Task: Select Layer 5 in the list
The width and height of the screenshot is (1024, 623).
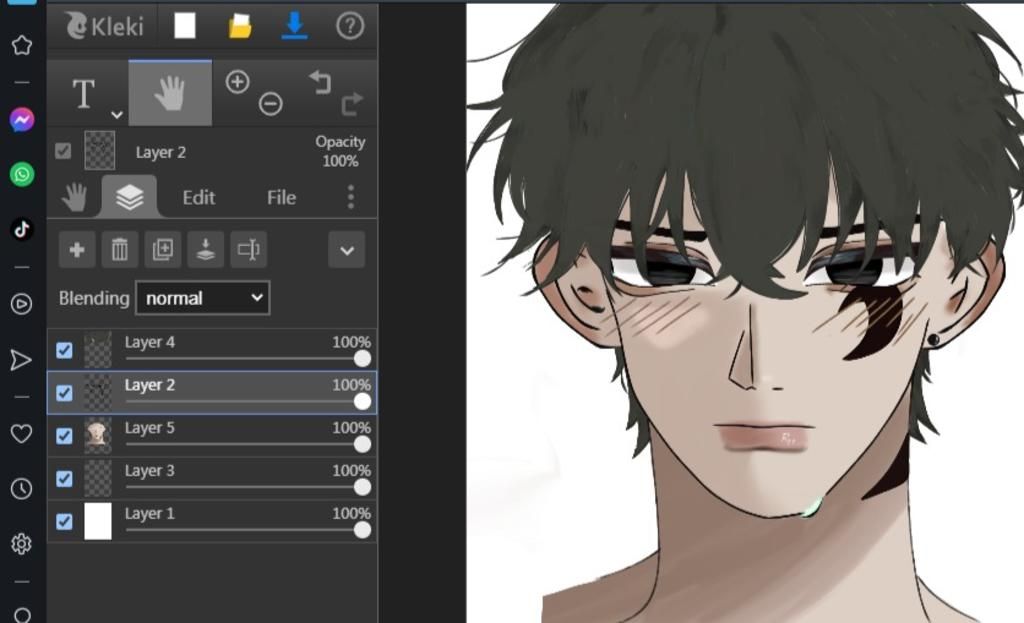Action: pos(212,436)
